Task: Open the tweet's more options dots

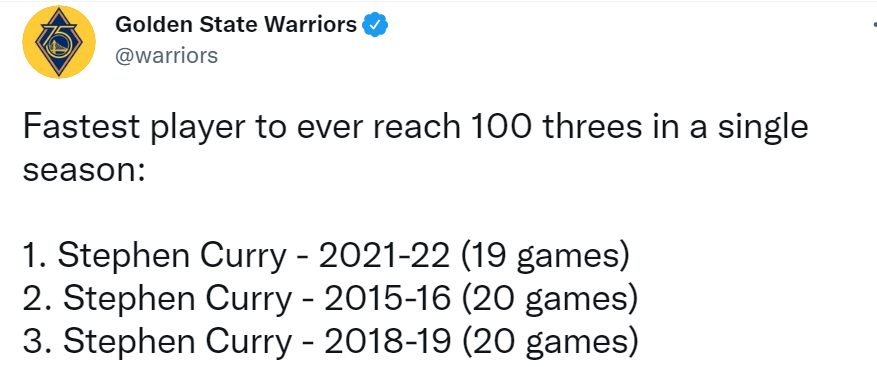Action: 874,25
